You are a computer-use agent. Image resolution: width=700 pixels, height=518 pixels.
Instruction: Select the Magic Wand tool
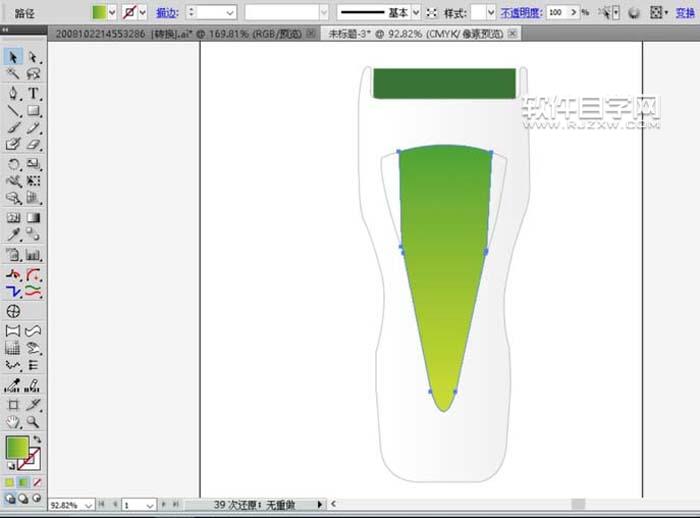pos(13,74)
